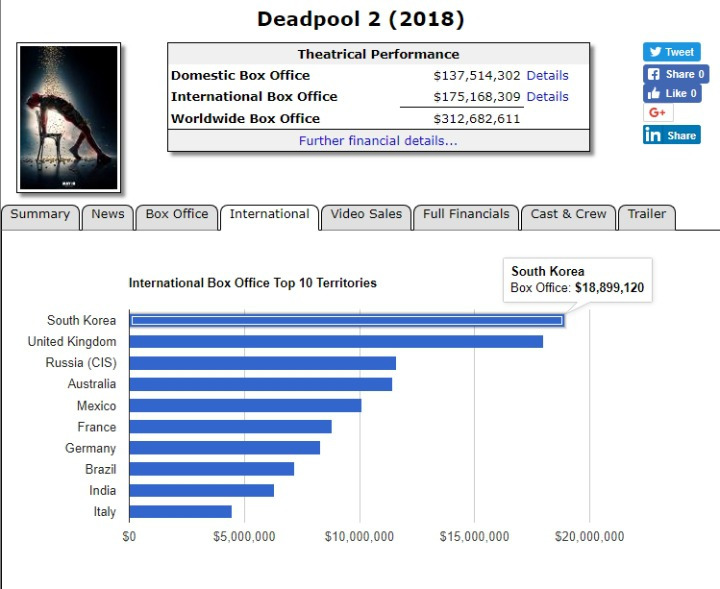Open the News tab
The image size is (720, 589).
click(108, 216)
